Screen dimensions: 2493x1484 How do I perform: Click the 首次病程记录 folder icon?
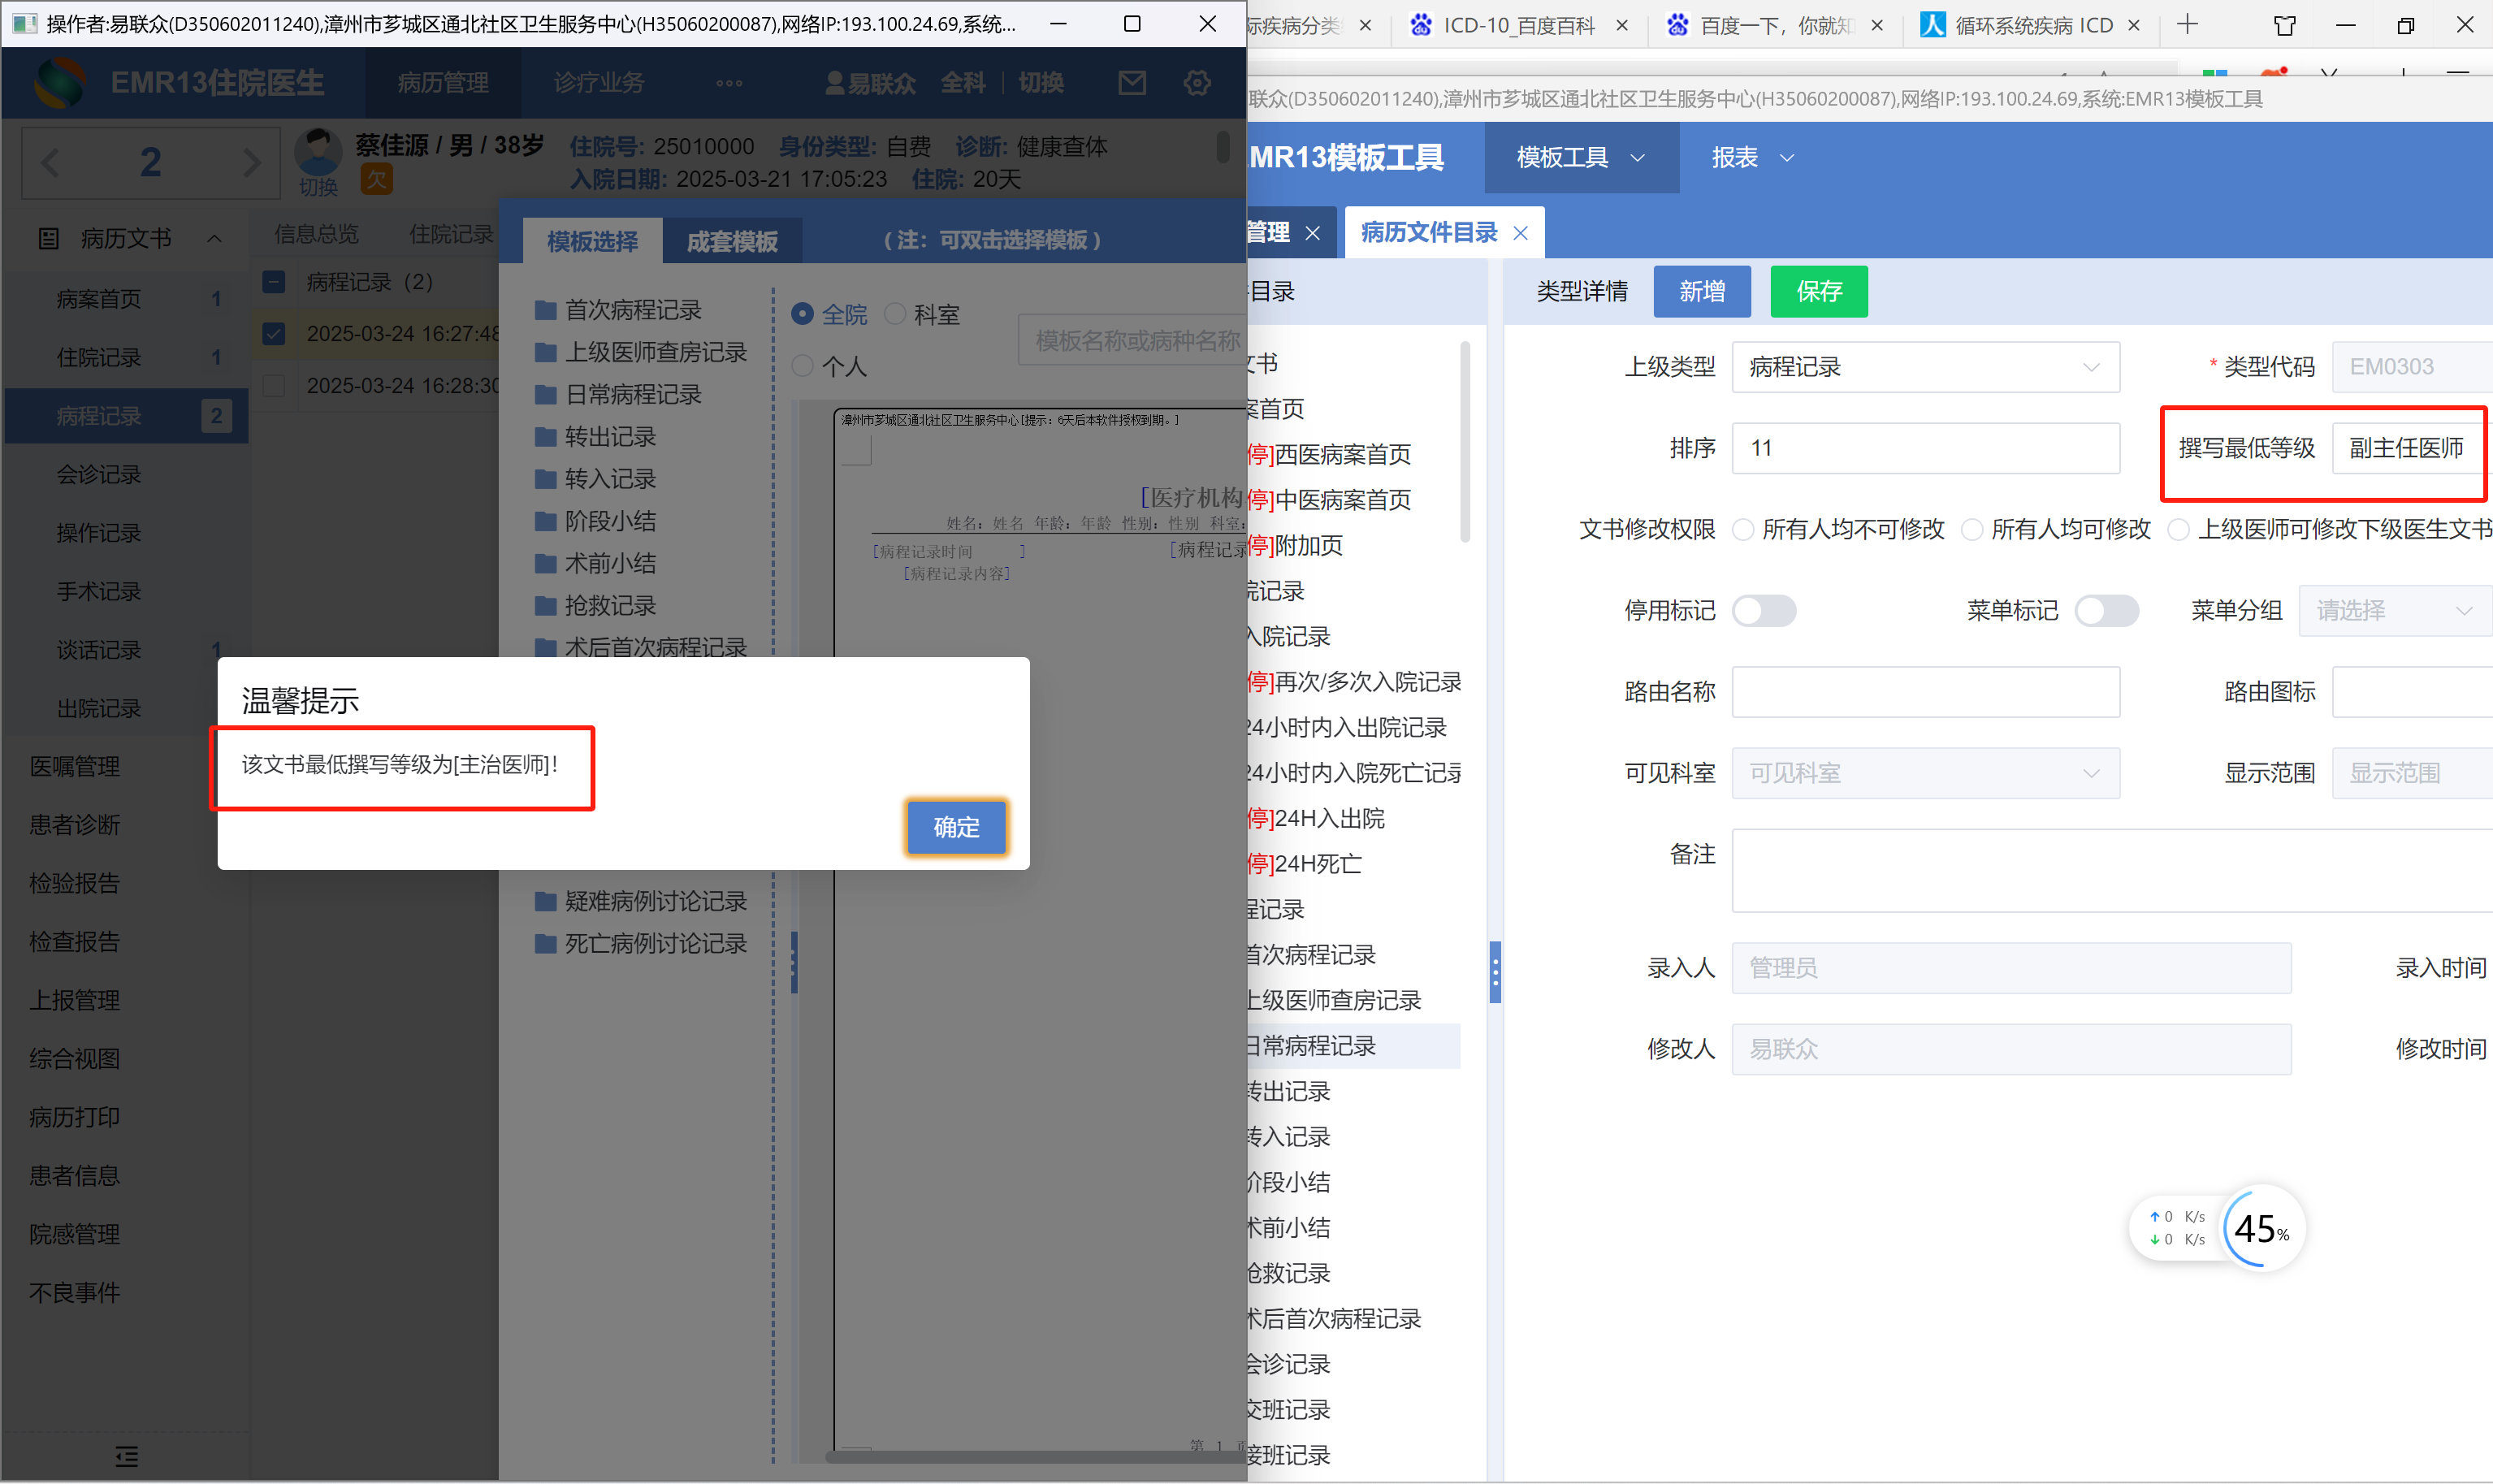545,310
